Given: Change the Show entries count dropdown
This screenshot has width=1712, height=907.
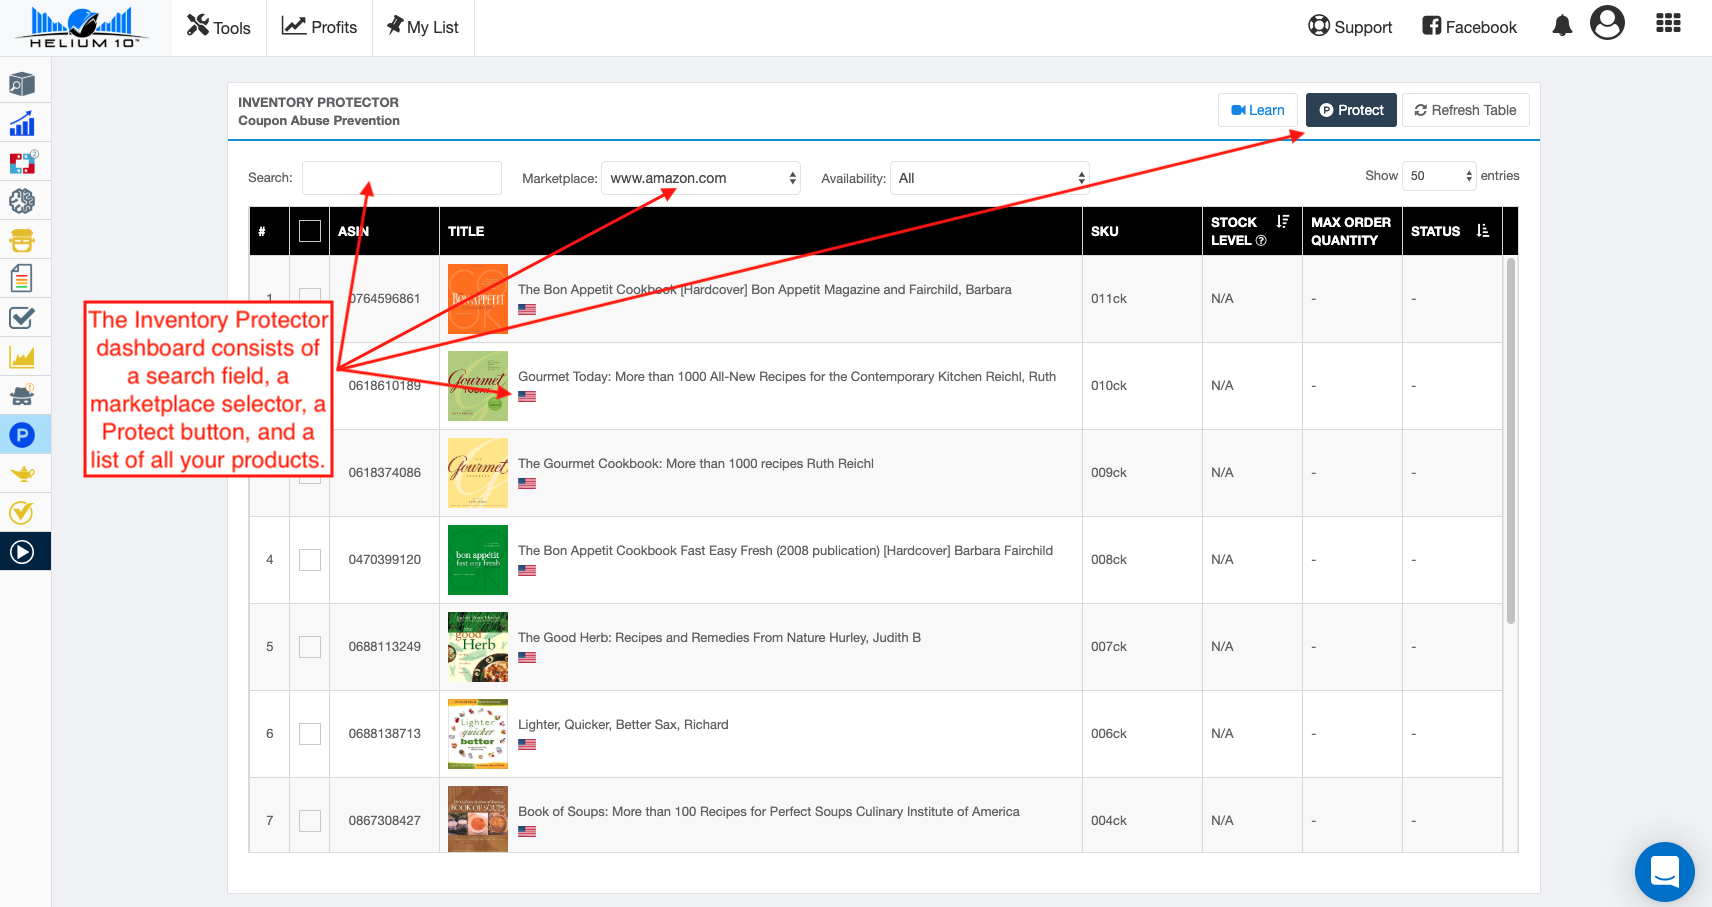Looking at the screenshot, I should pyautogui.click(x=1439, y=176).
